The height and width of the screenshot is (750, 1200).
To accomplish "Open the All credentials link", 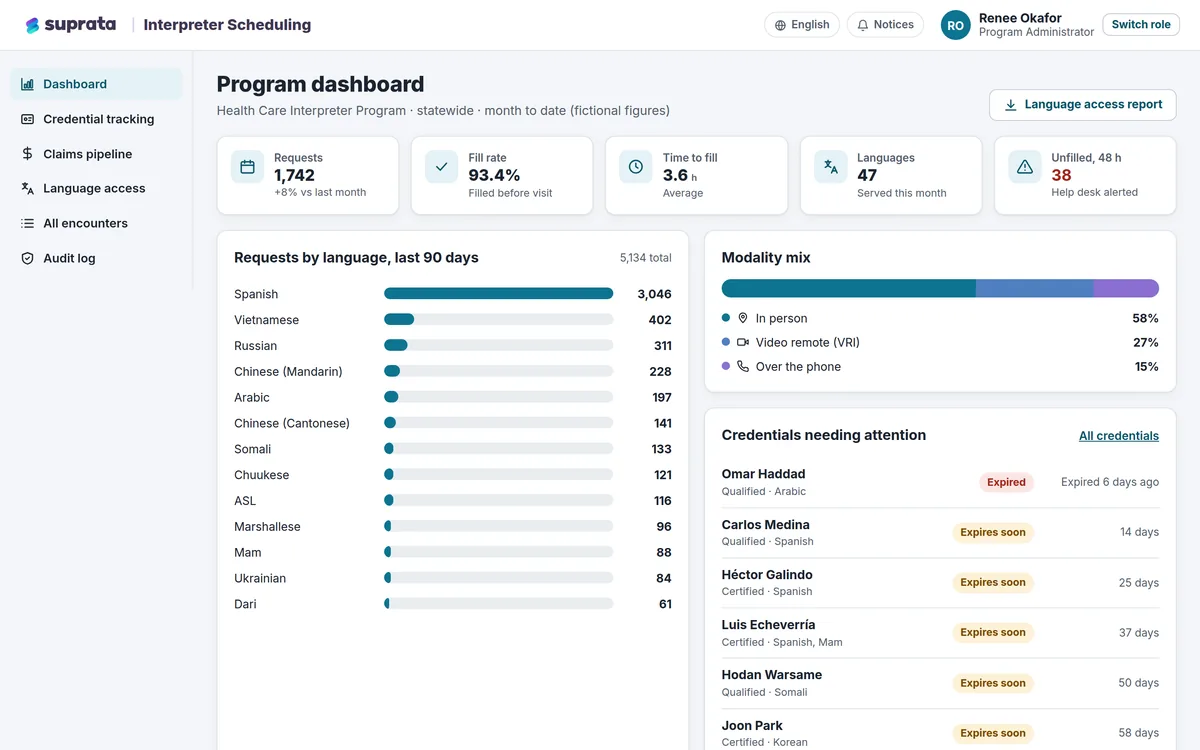I will (1119, 436).
